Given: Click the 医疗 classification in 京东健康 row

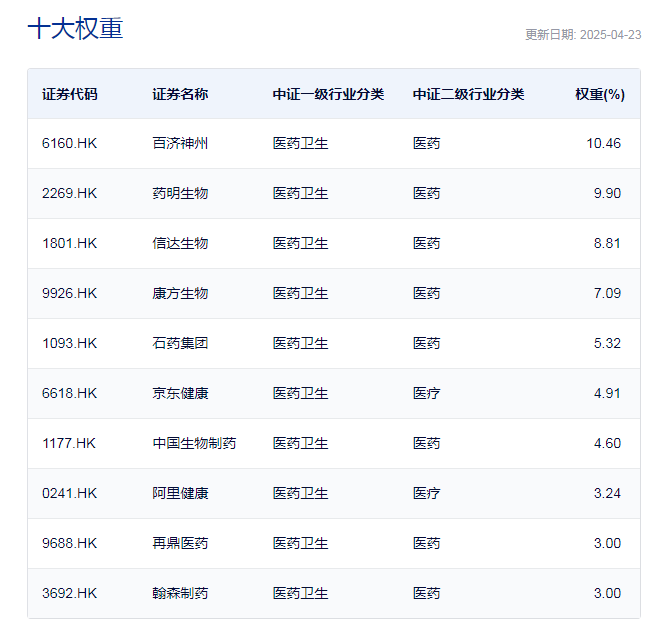Looking at the screenshot, I should click(x=426, y=393).
